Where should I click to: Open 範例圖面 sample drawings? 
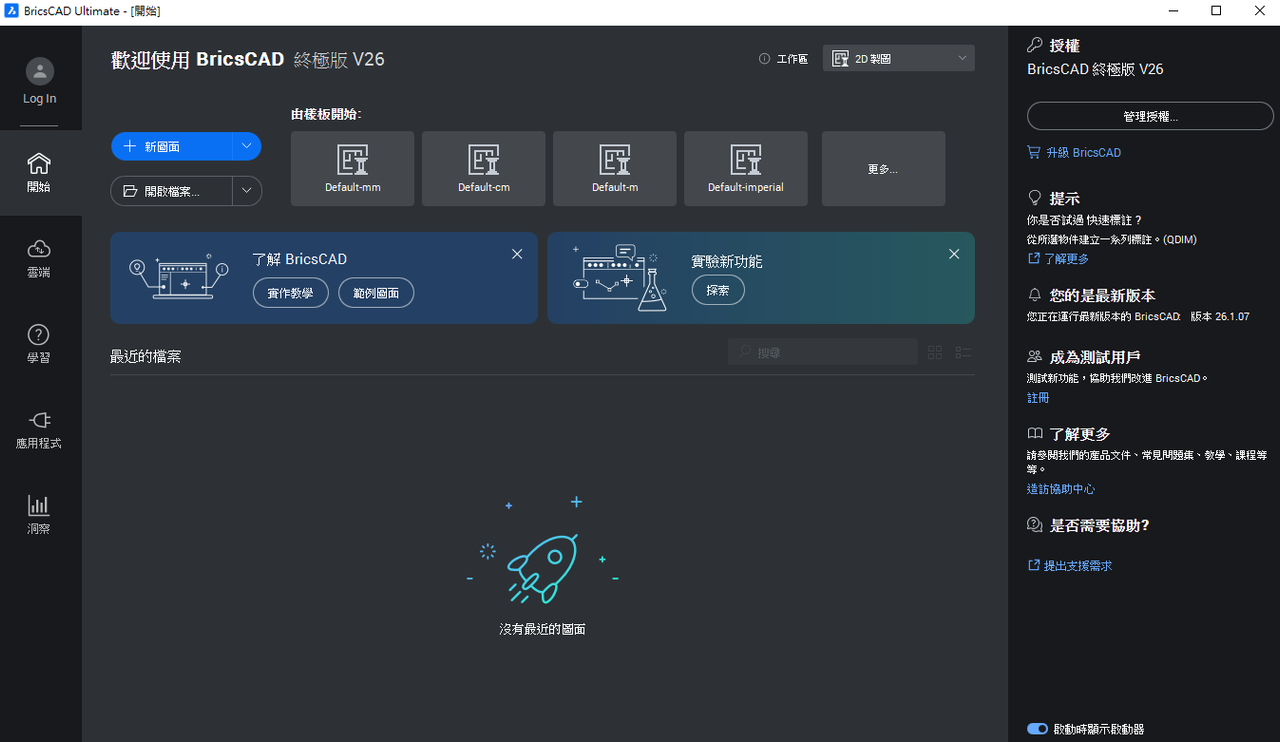[x=376, y=293]
